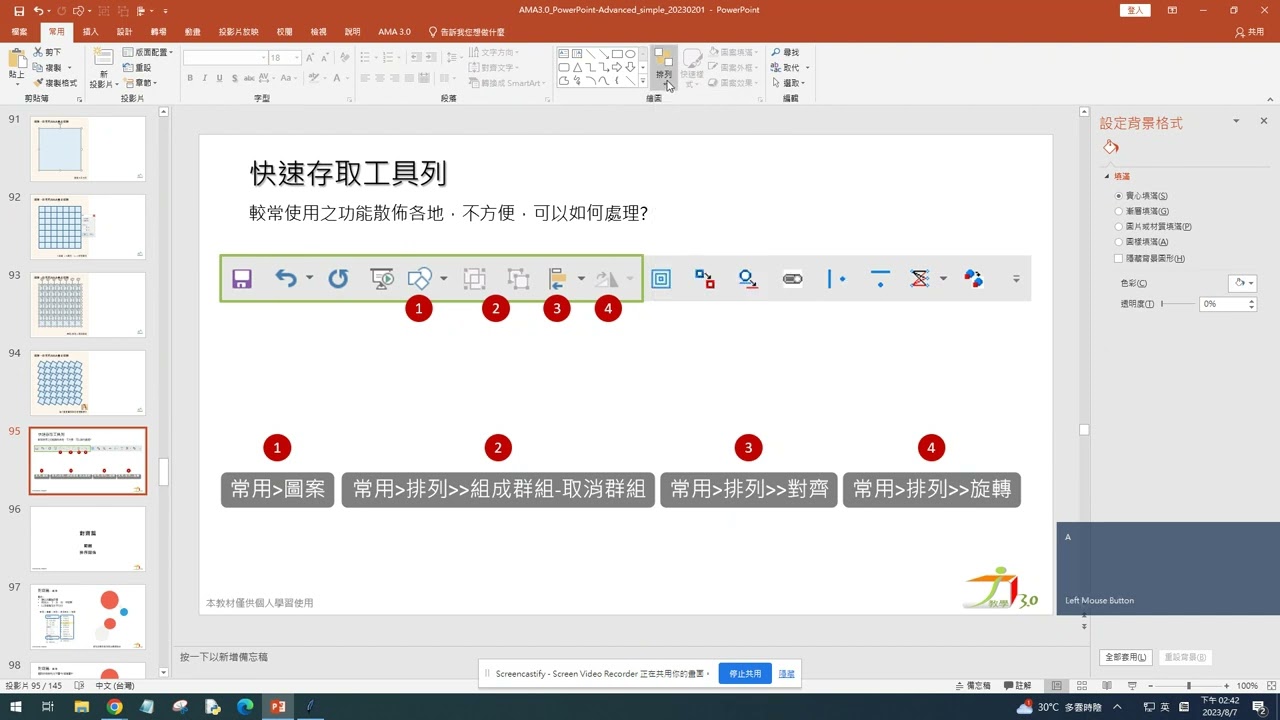Switch to the Design (設計) tab
Screen dimensions: 1280x720
click(124, 32)
